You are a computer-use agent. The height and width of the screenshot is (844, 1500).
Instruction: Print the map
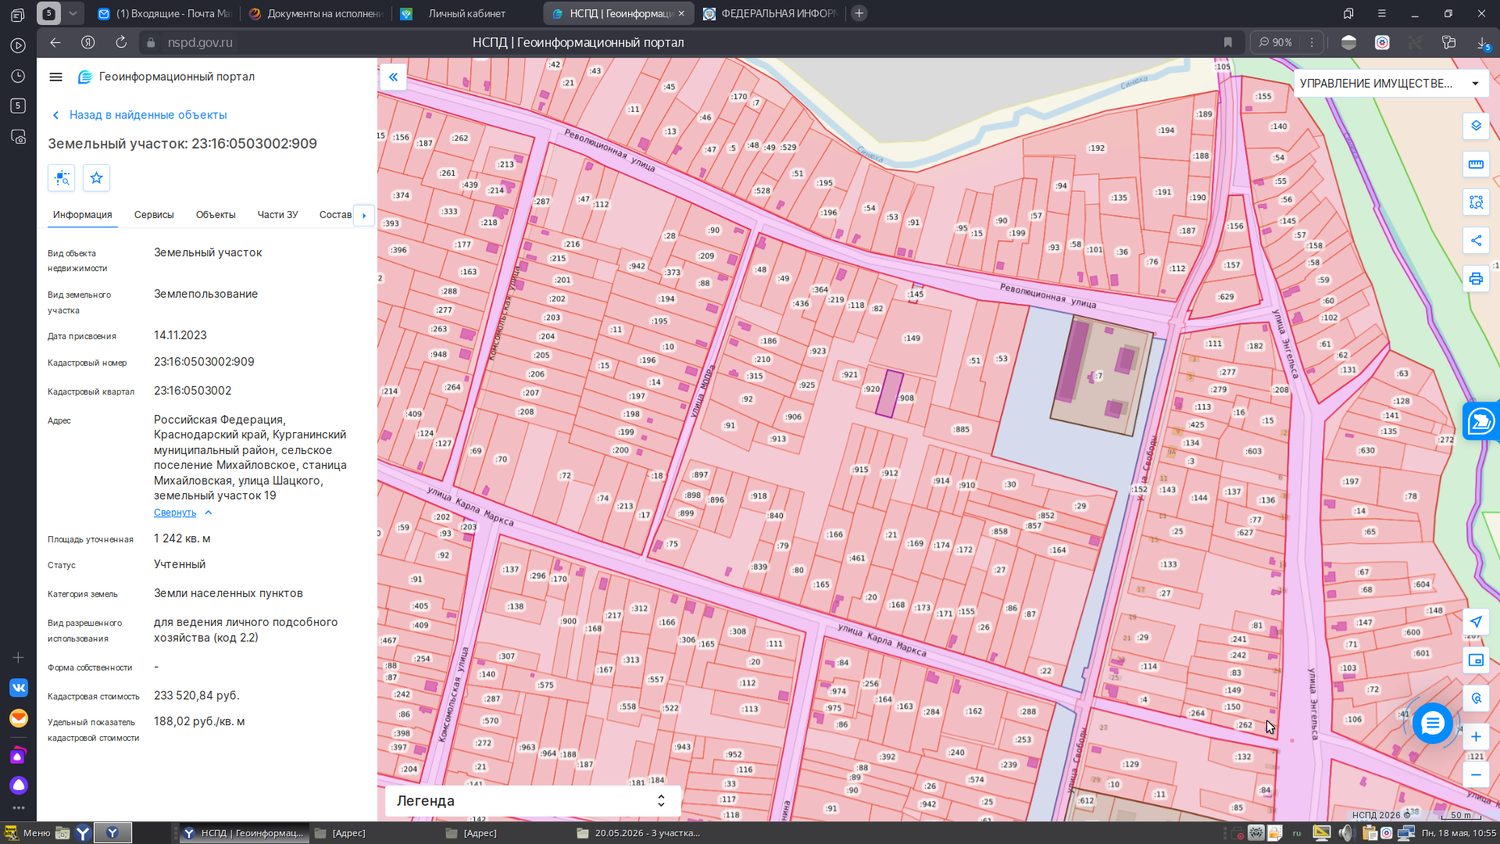1476,278
